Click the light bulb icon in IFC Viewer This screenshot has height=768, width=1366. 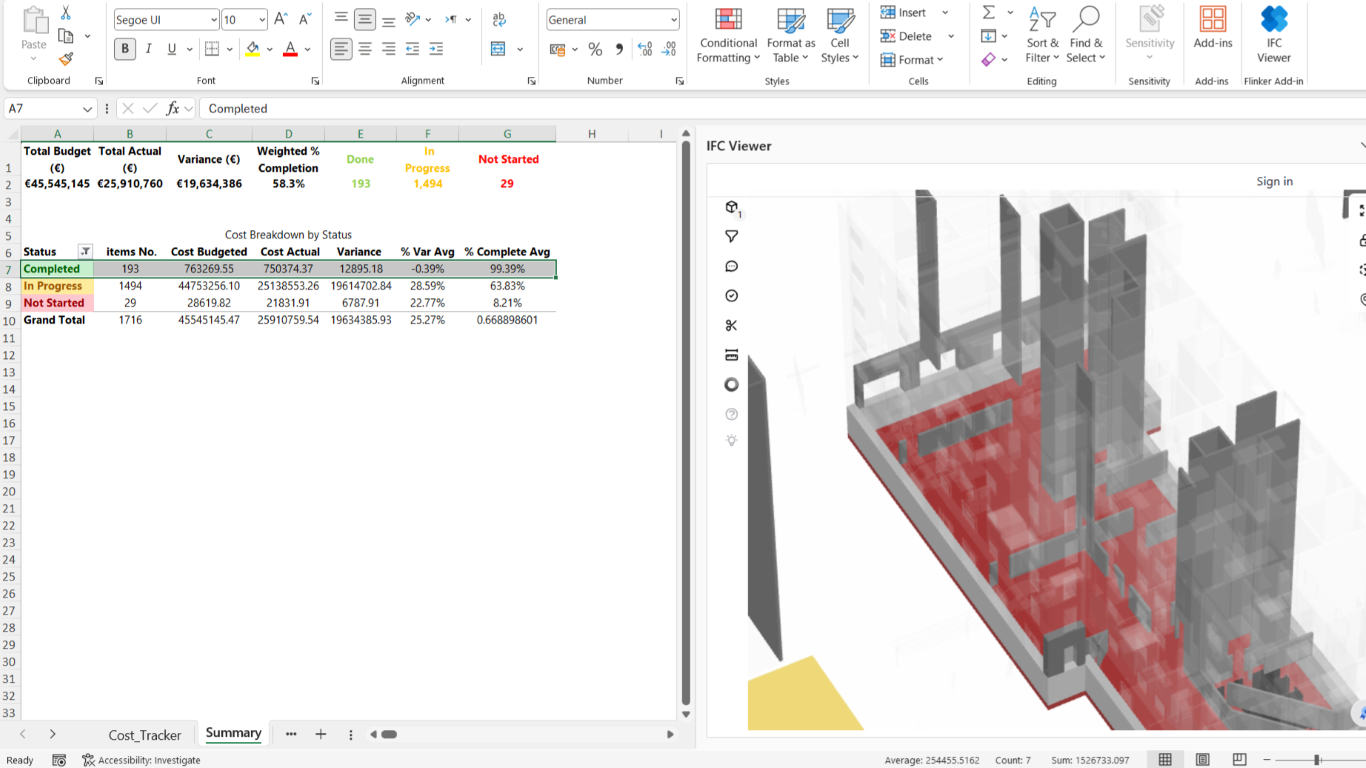[x=732, y=441]
